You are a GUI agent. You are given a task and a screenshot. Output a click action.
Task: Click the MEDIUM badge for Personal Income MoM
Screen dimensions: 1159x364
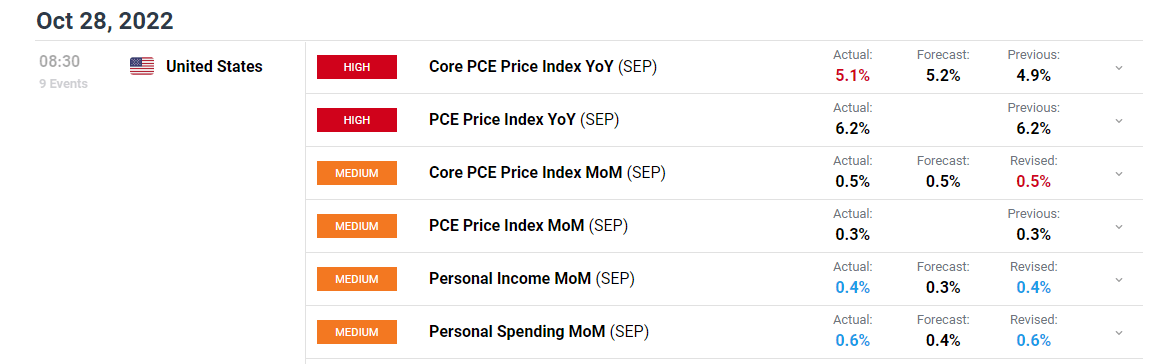coord(357,279)
